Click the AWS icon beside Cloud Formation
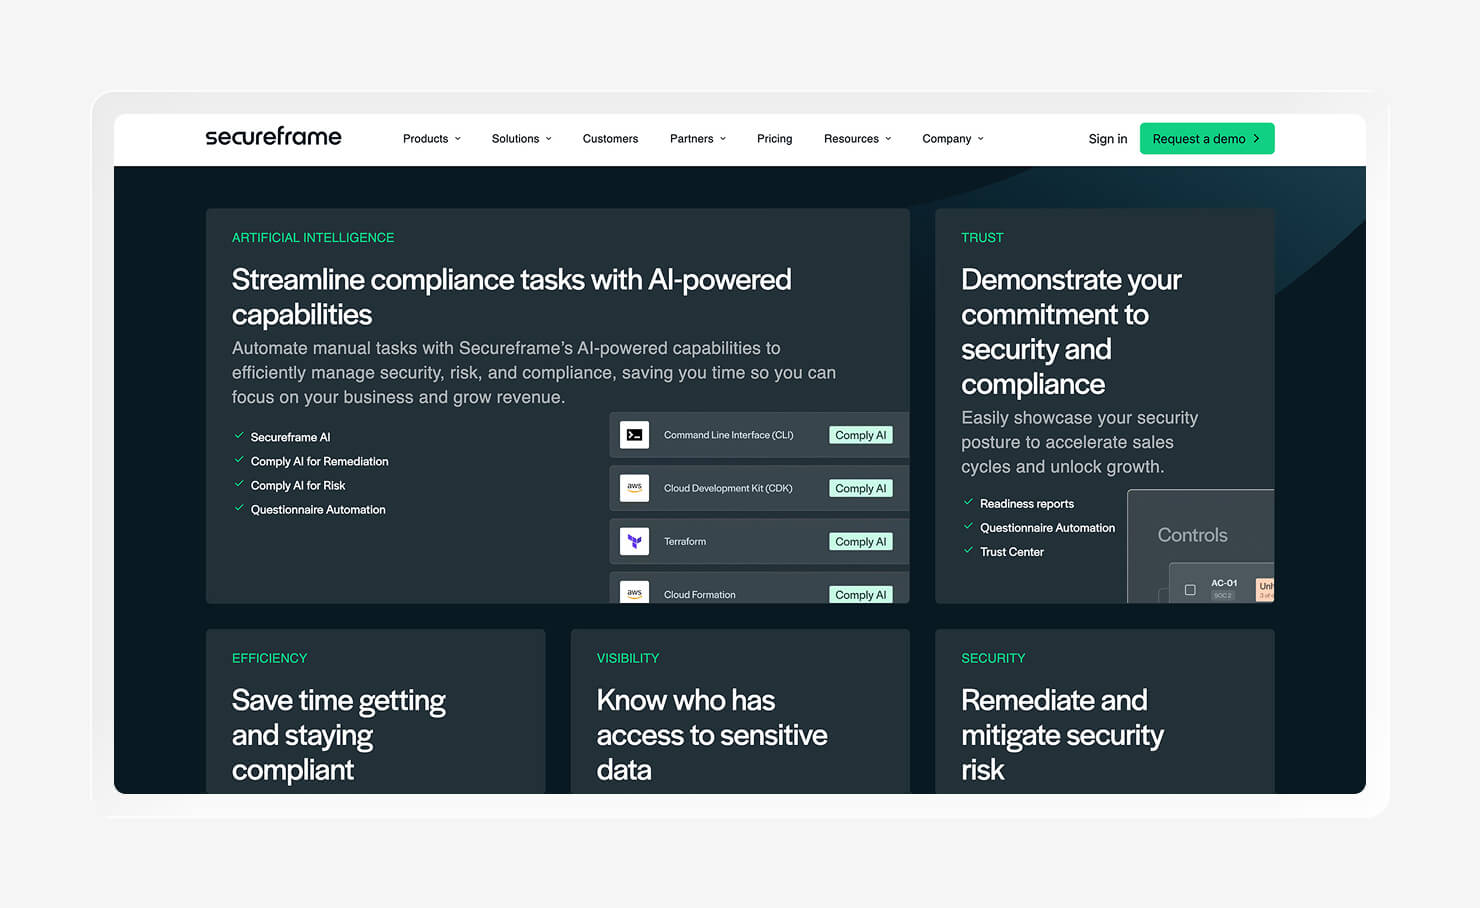This screenshot has width=1480, height=908. point(634,592)
